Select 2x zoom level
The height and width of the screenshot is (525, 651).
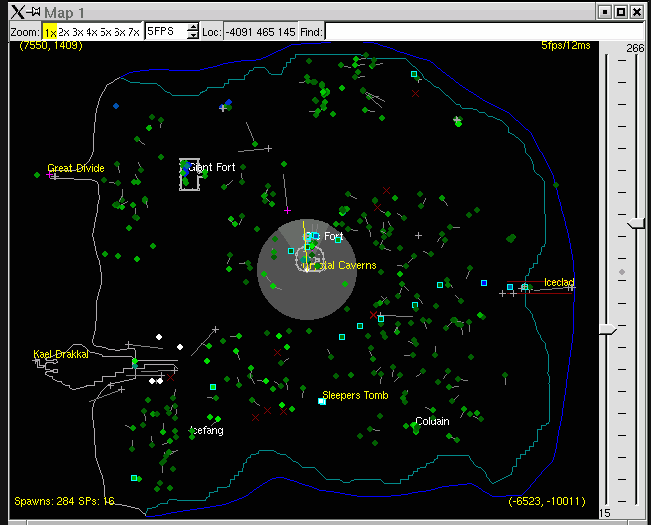click(x=64, y=32)
